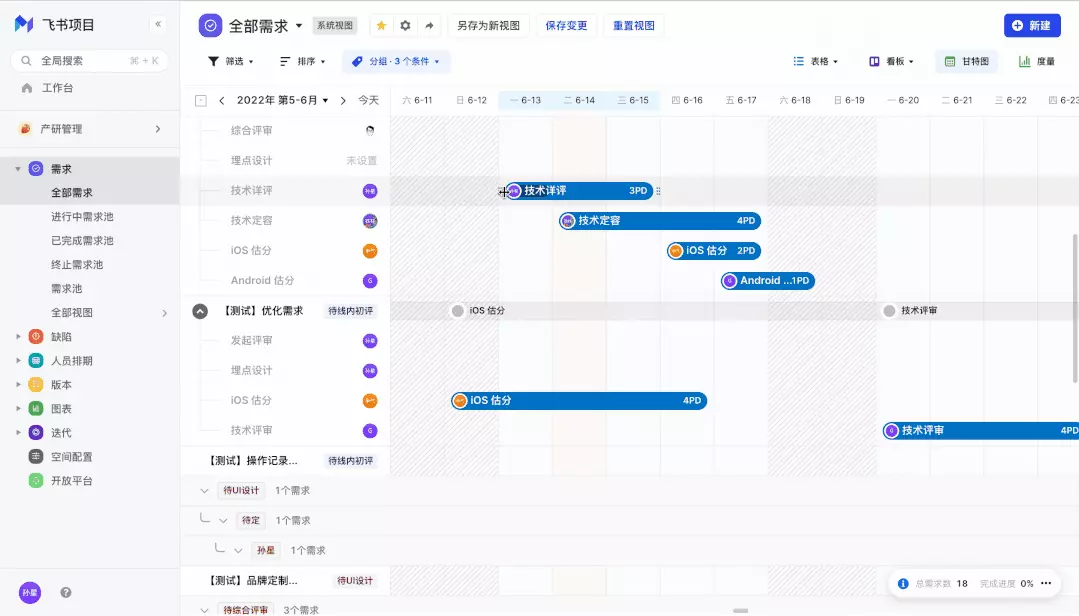Click the share arrow icon
The height and width of the screenshot is (616, 1079).
click(x=429, y=26)
